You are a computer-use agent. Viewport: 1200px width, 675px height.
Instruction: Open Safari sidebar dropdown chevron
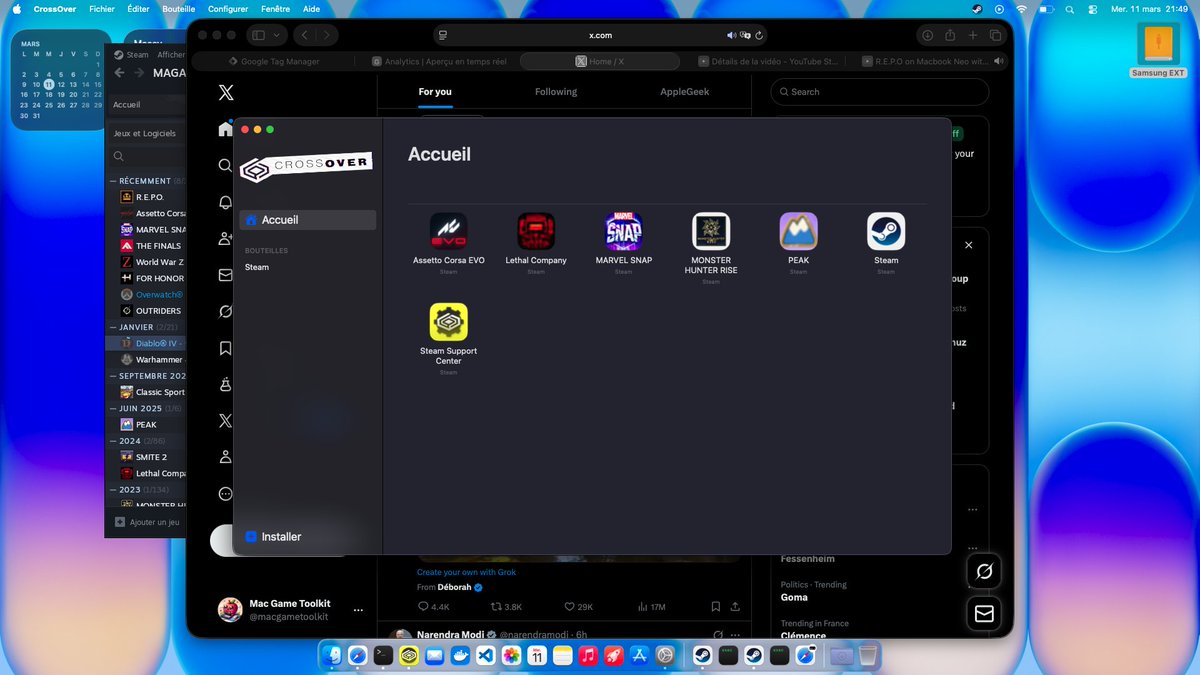(x=277, y=35)
